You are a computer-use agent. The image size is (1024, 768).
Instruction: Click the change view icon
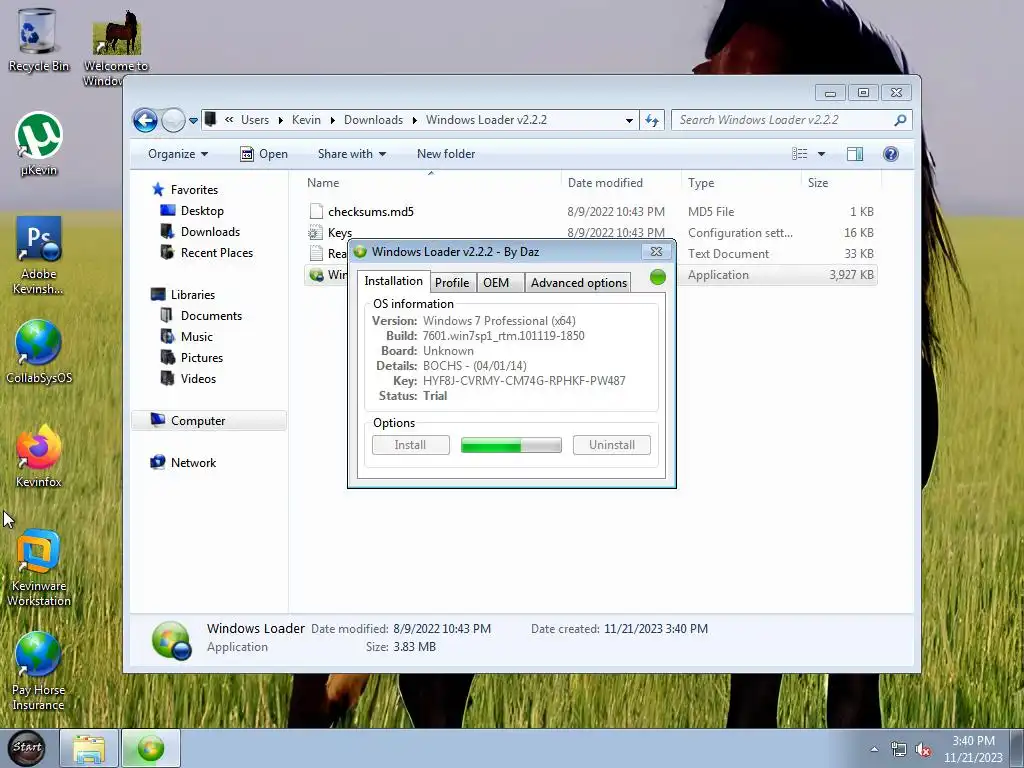(799, 154)
